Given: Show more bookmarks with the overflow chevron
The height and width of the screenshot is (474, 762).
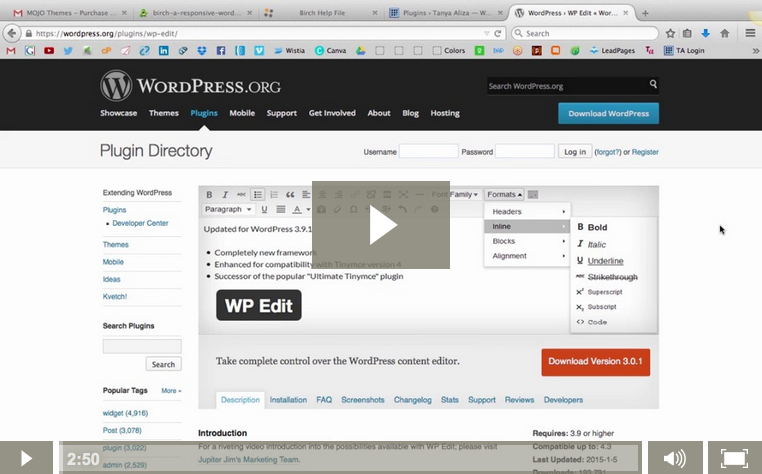Looking at the screenshot, I should click(756, 51).
